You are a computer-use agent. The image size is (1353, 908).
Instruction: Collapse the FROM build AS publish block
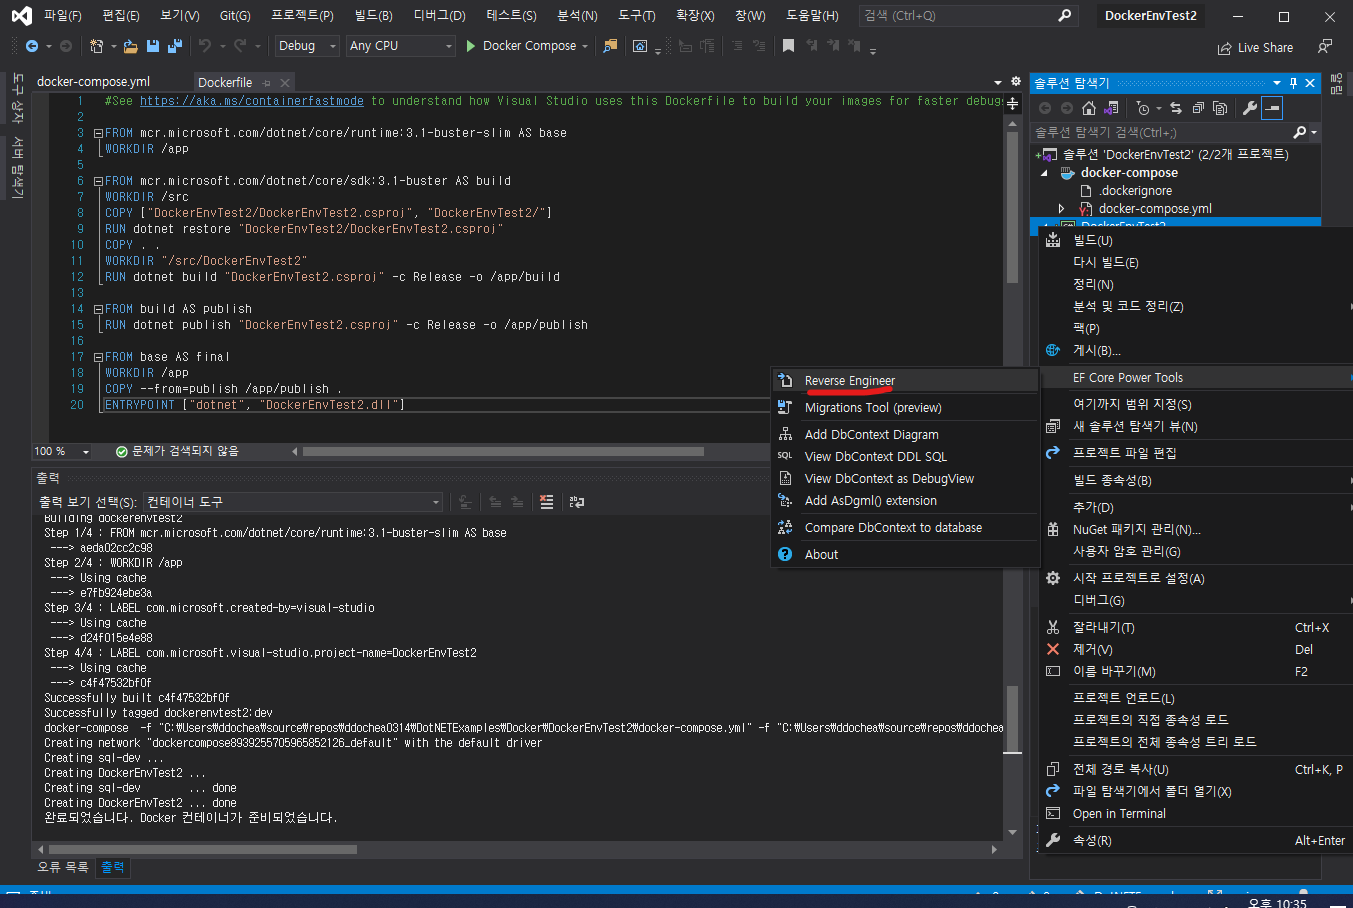[x=98, y=309]
